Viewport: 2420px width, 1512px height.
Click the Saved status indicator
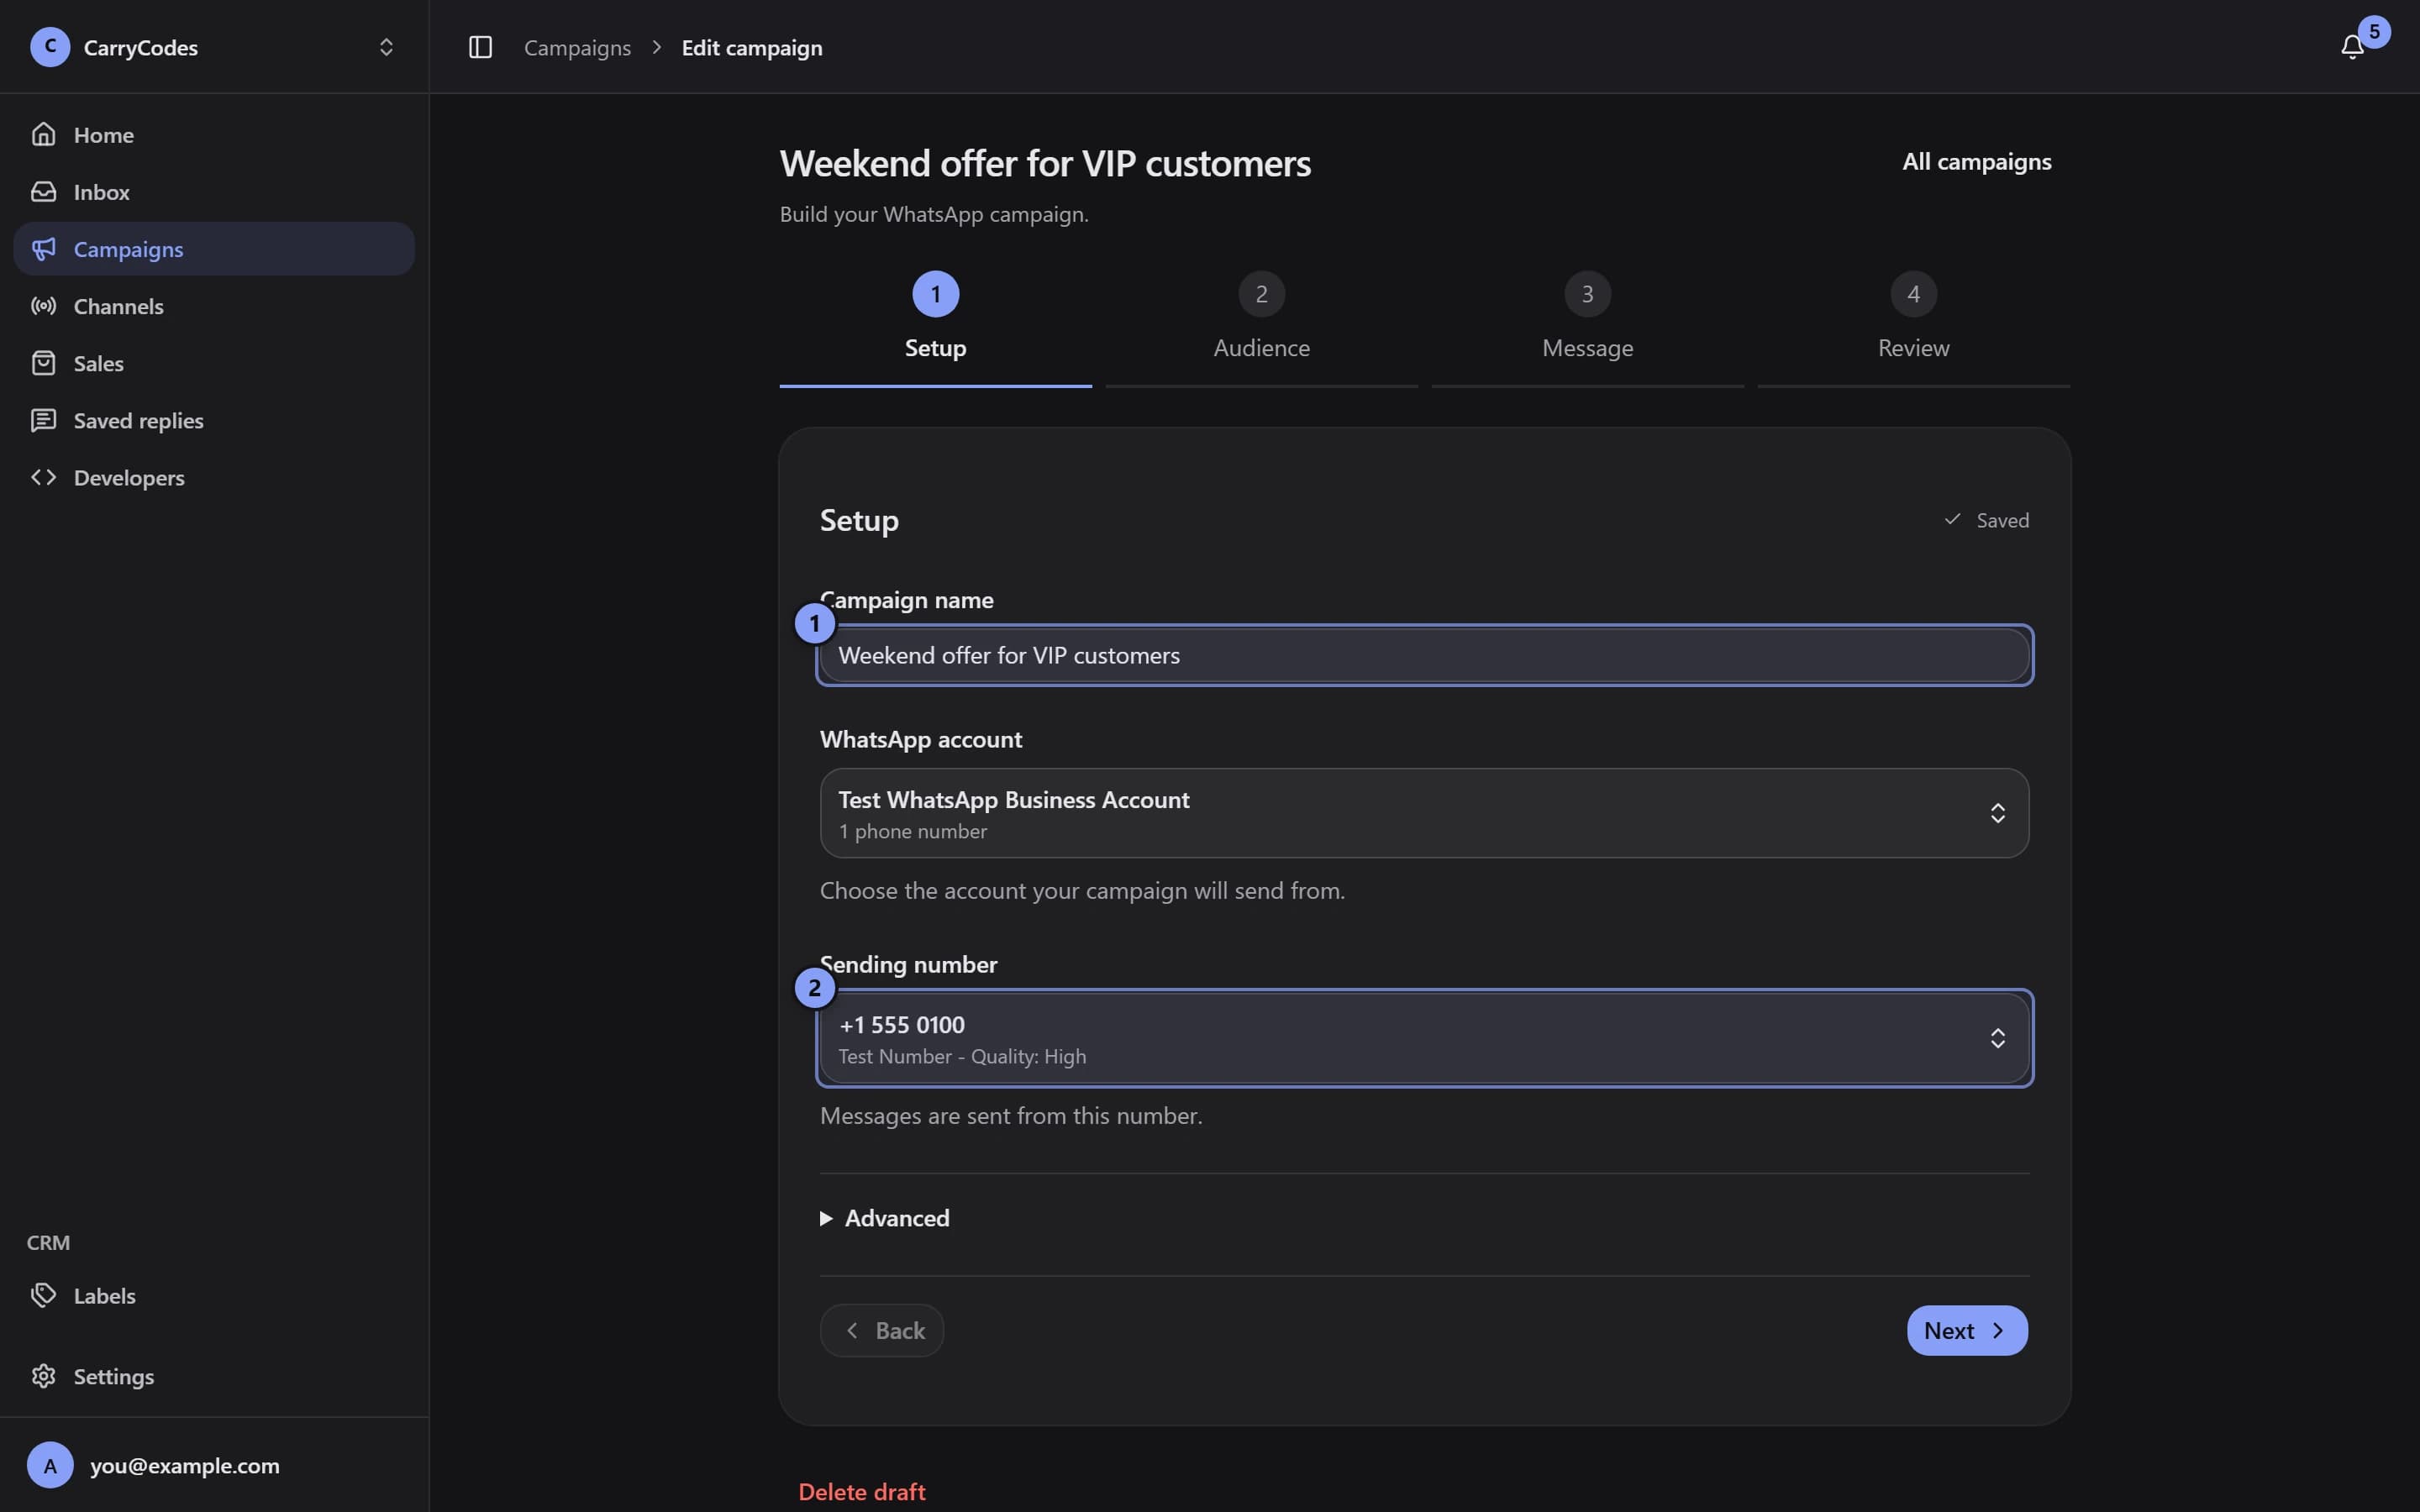click(x=1986, y=520)
